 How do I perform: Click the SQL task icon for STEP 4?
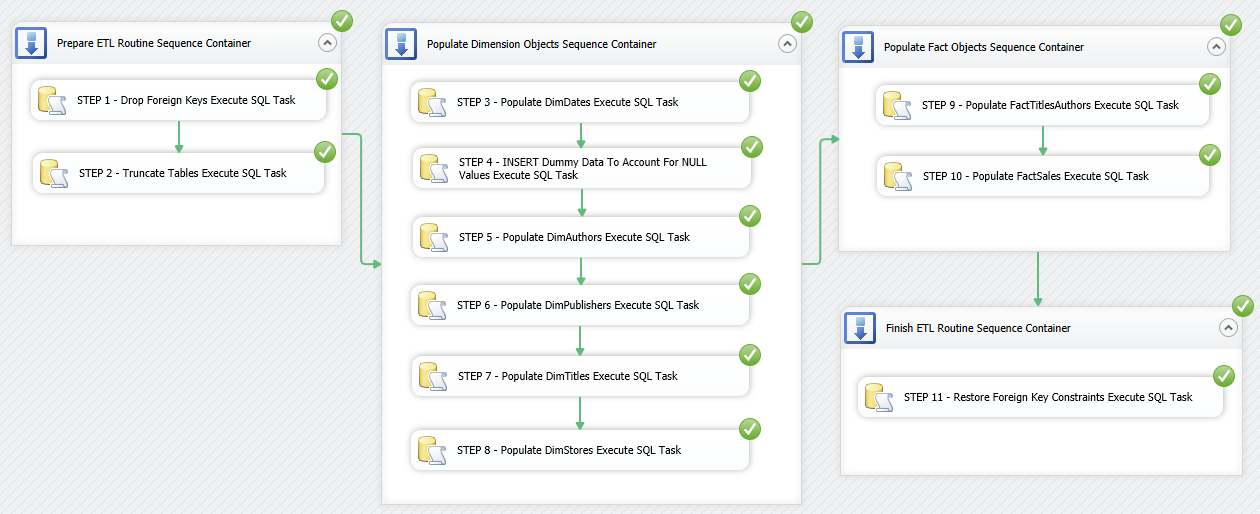coord(434,168)
